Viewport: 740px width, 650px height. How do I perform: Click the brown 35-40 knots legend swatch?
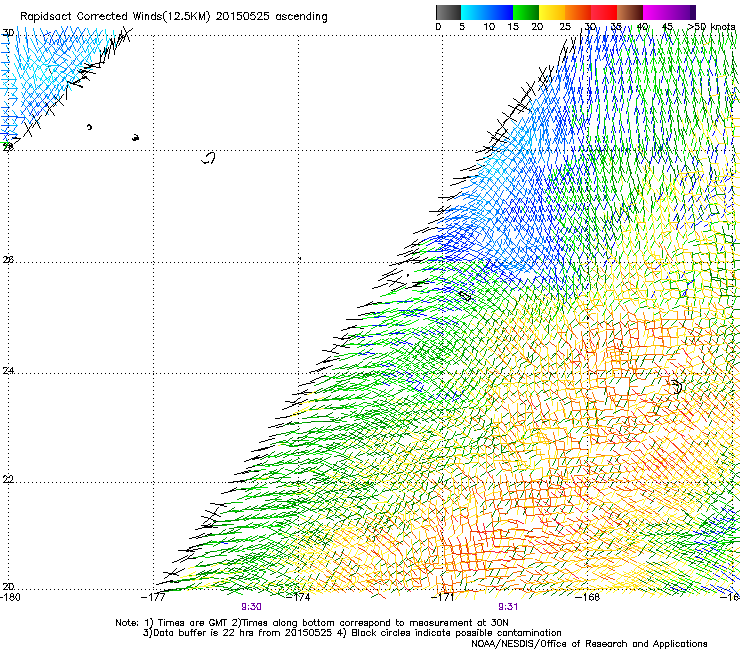coord(630,12)
